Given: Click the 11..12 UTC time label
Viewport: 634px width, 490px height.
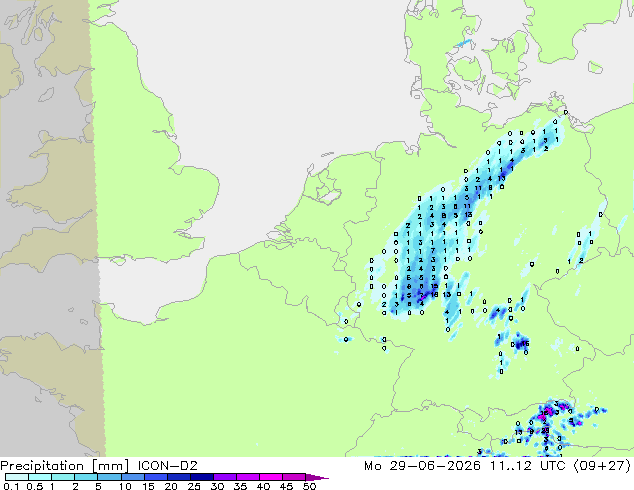Looking at the screenshot, I should [522, 466].
